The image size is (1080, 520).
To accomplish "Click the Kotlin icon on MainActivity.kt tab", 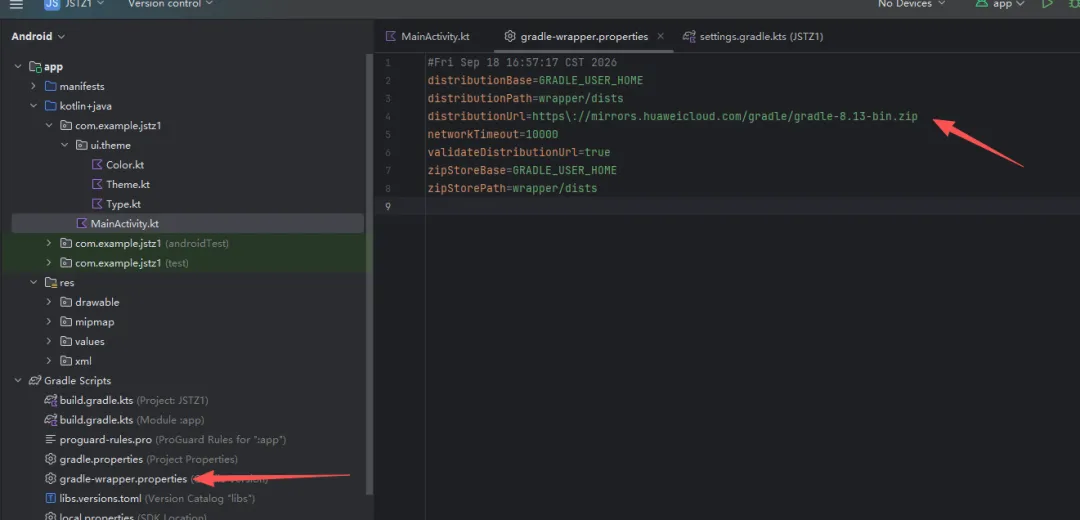I will 391,37.
